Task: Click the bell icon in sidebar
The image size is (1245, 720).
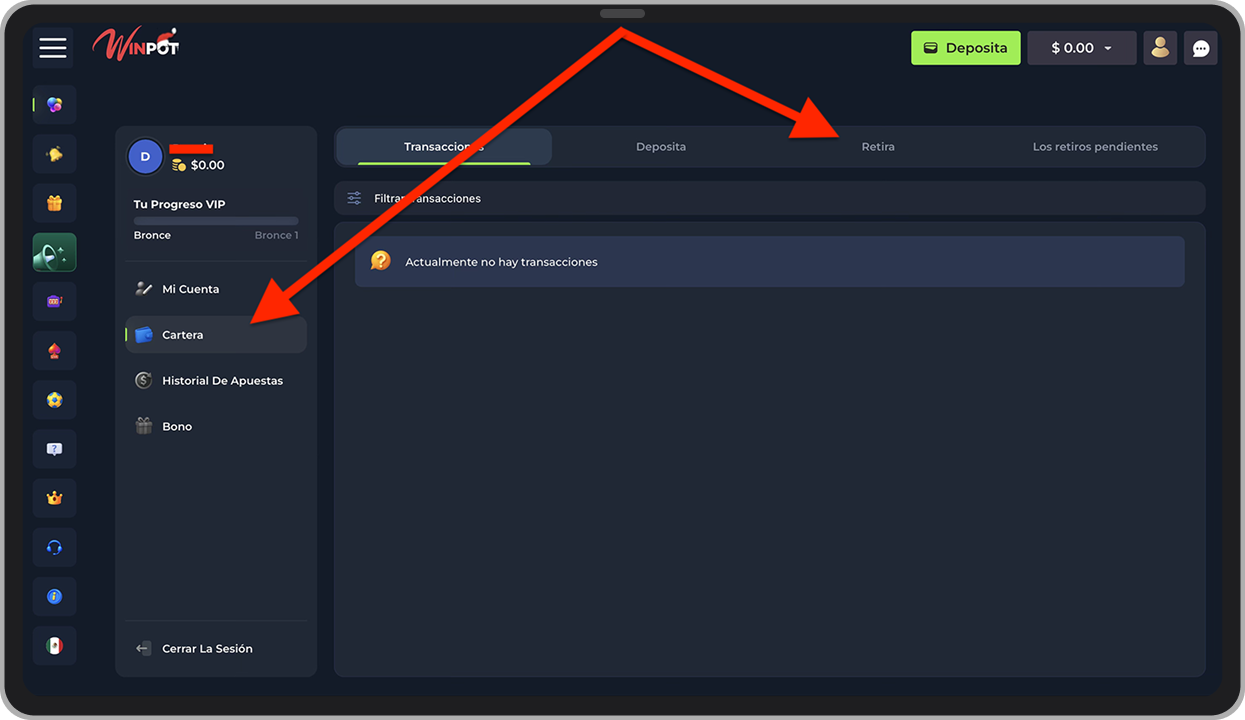Action: [x=55, y=154]
